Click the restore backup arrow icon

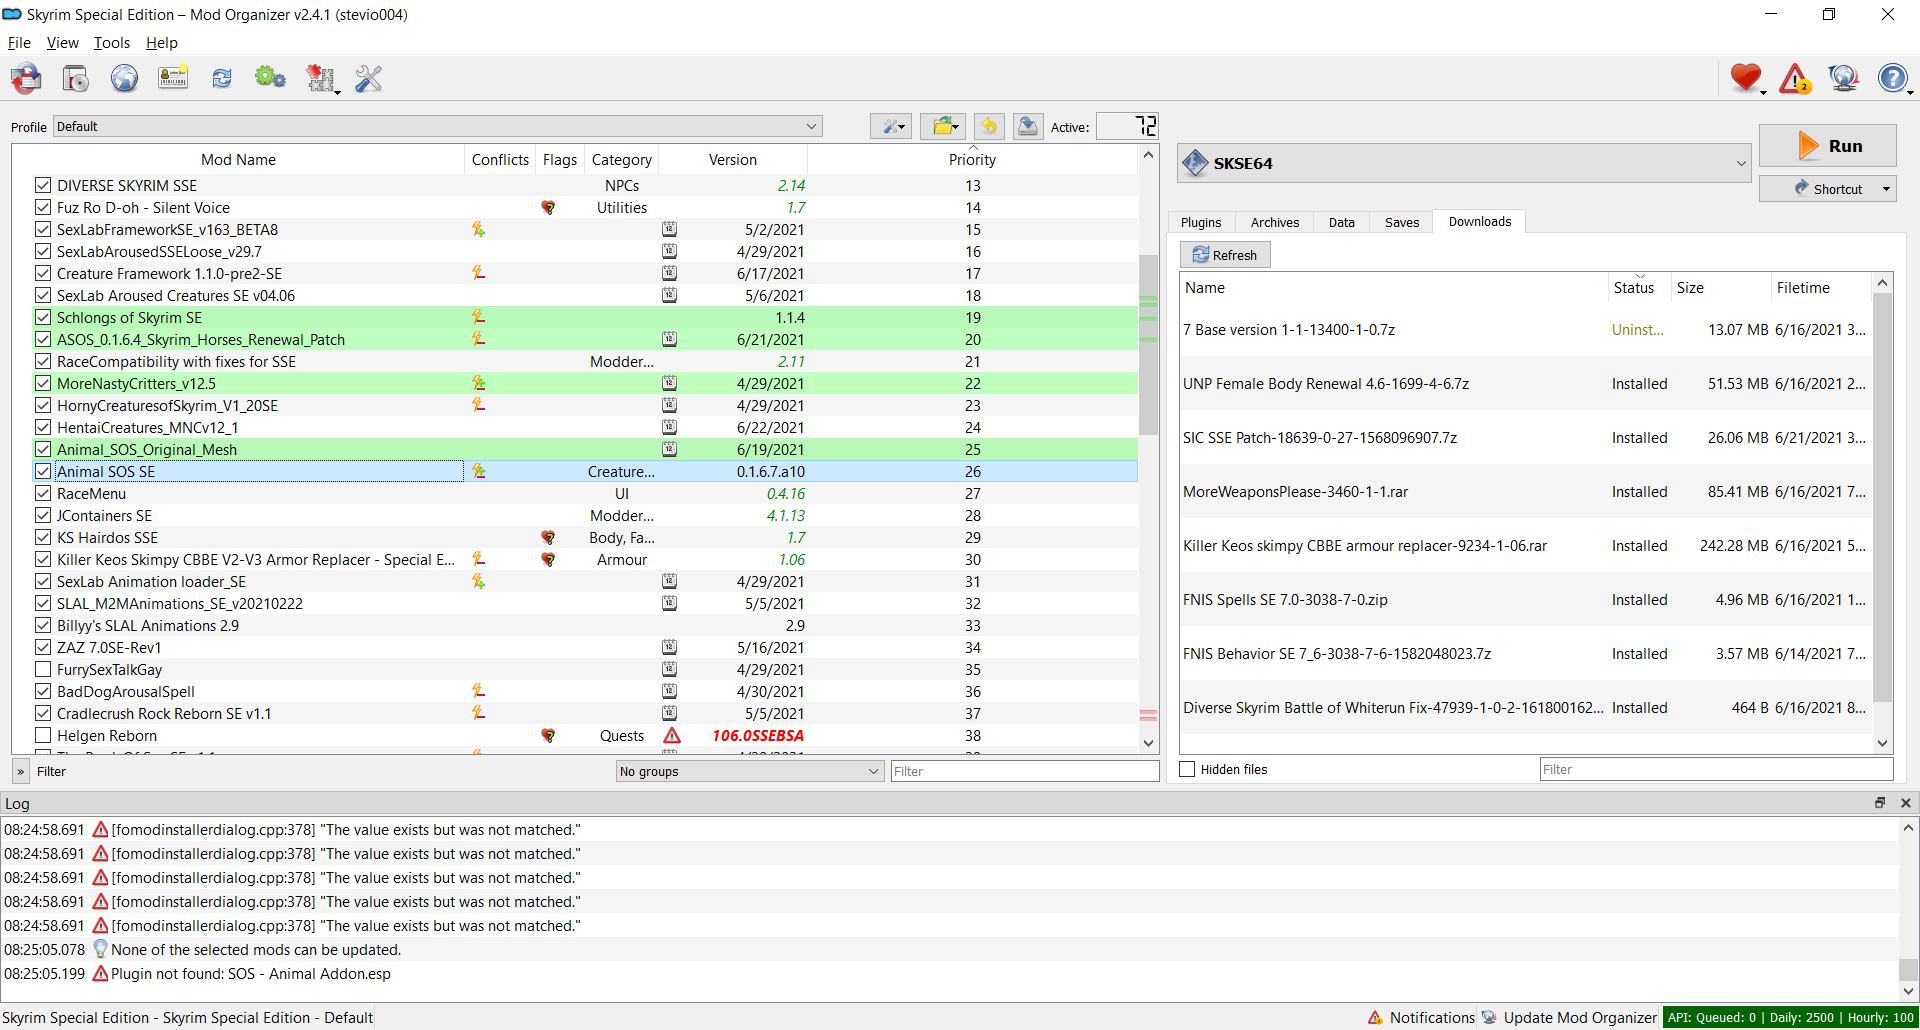989,126
